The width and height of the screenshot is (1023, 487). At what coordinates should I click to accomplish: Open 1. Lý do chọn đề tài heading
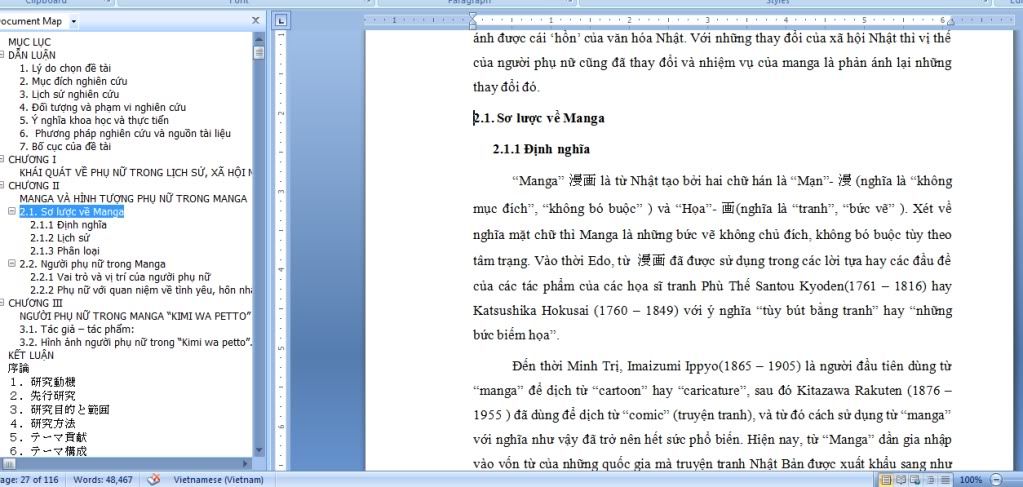[x=64, y=68]
